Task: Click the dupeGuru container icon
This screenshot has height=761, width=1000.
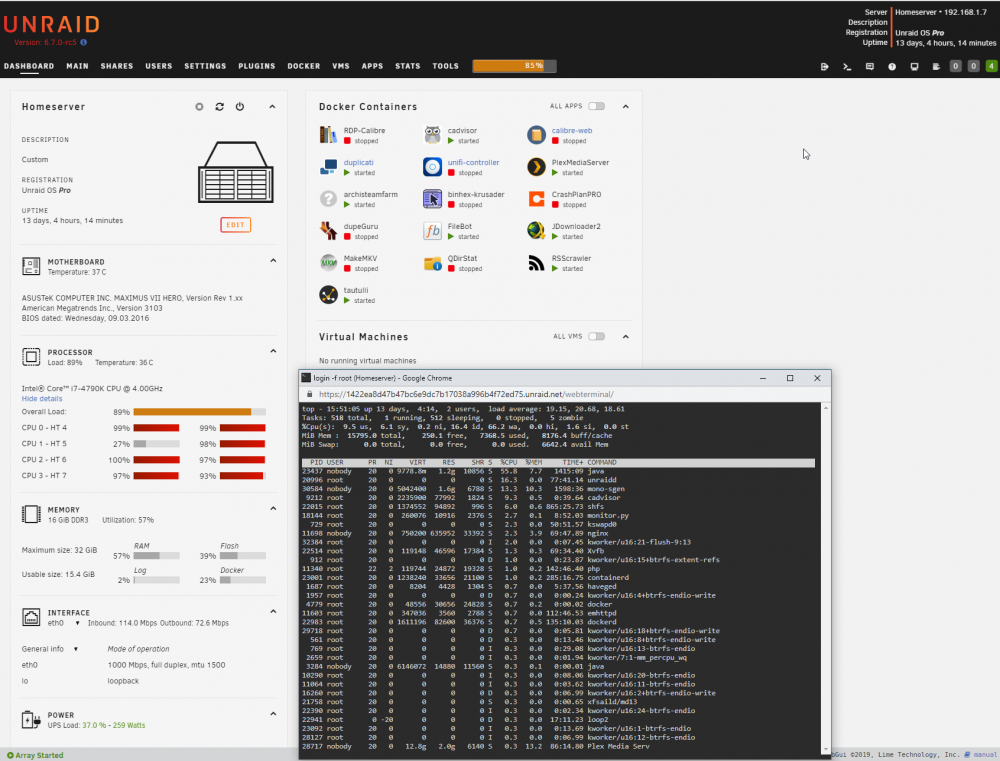Action: 328,230
